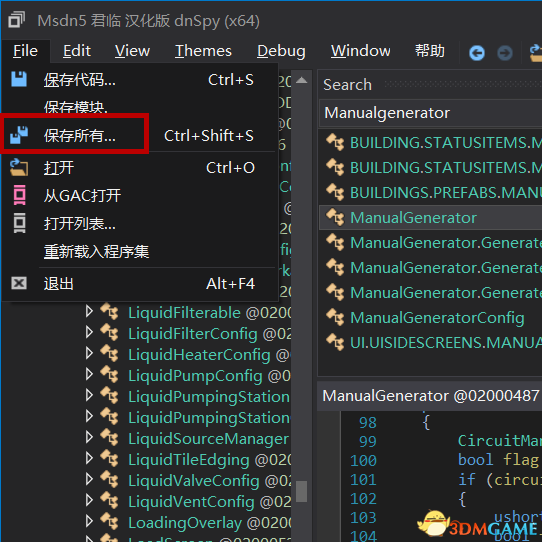Click the open folder icon beside 打开
542x542 pixels.
pyautogui.click(x=19, y=167)
